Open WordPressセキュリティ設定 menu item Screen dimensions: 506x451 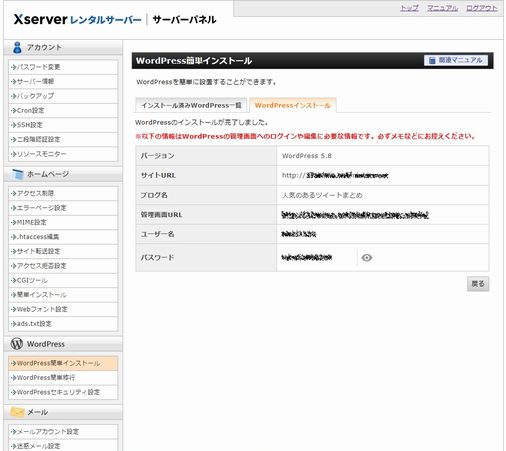[63, 392]
